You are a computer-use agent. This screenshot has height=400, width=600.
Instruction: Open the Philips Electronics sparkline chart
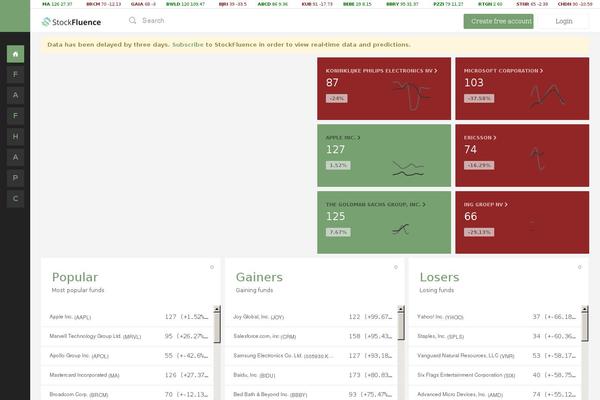412,95
